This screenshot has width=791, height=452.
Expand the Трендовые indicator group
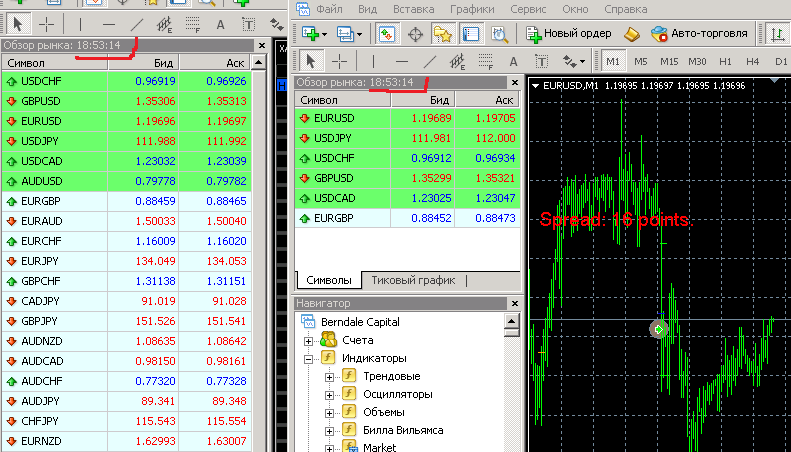tap(329, 377)
